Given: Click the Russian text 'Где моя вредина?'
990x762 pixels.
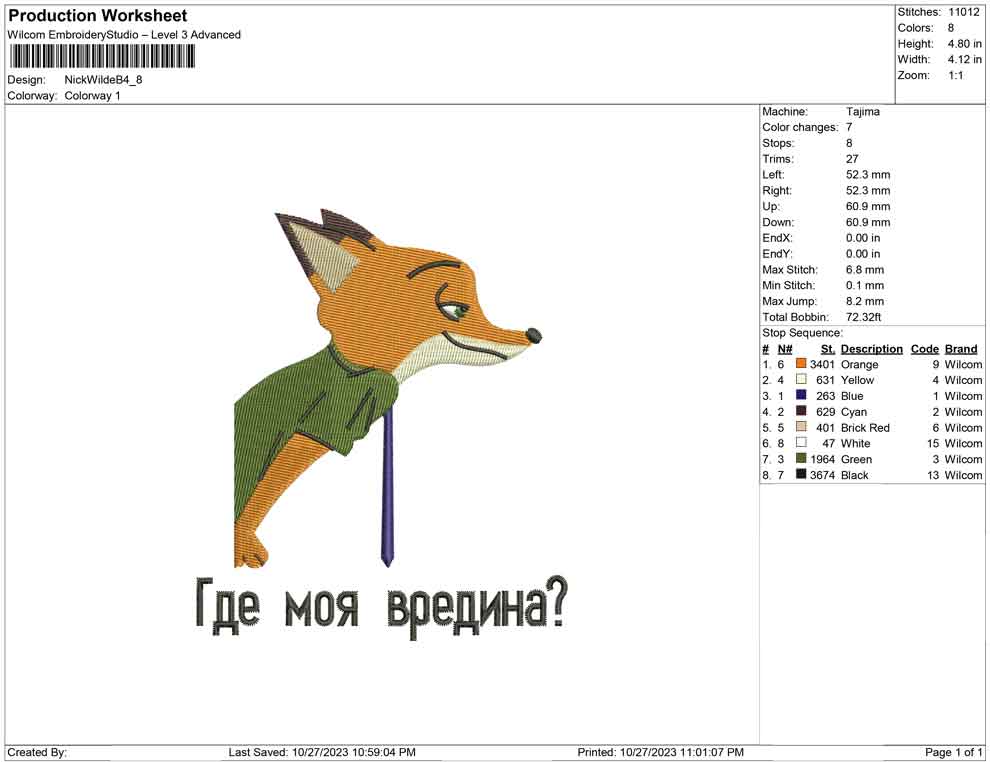Looking at the screenshot, I should pos(382,607).
